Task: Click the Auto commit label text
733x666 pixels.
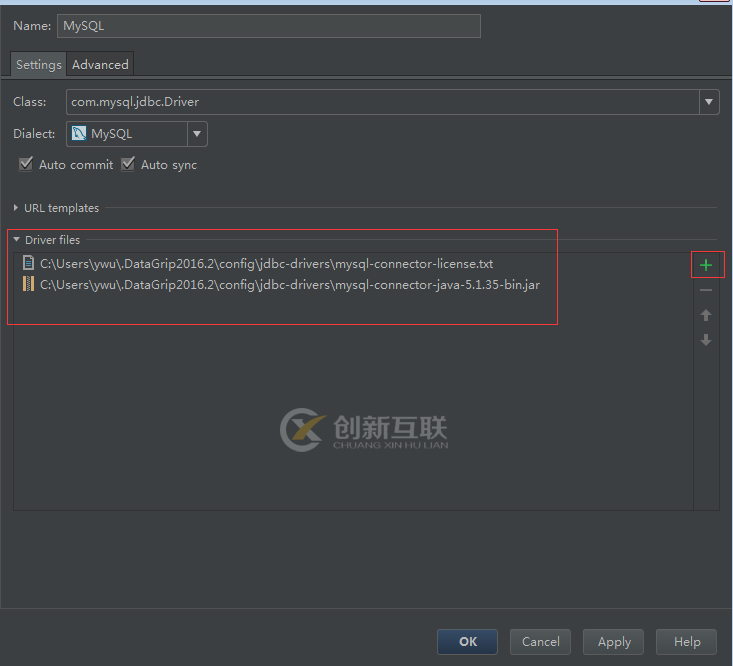Action: [x=76, y=165]
